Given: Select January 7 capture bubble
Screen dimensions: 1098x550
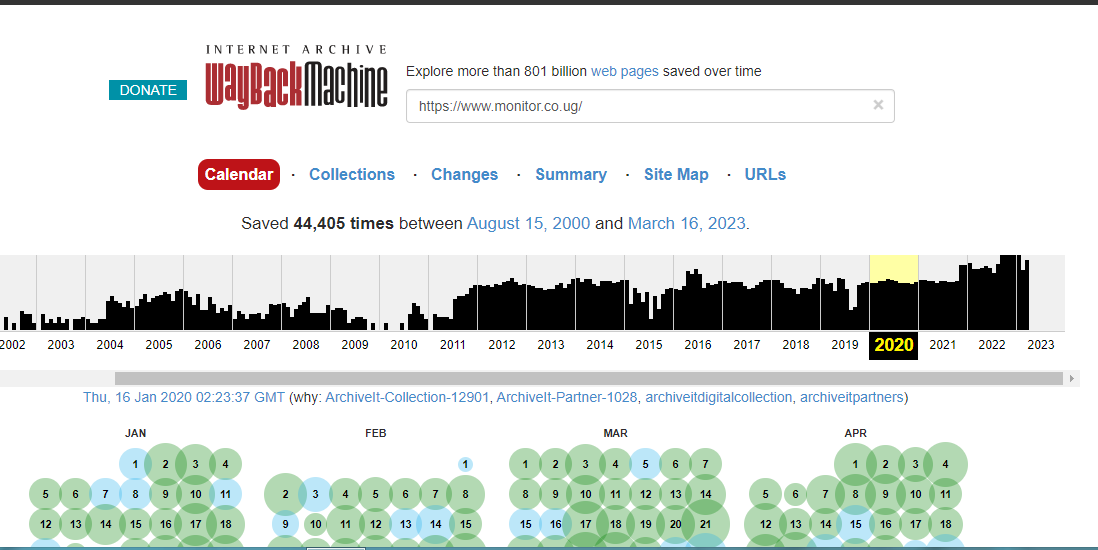Looking at the screenshot, I should (105, 494).
